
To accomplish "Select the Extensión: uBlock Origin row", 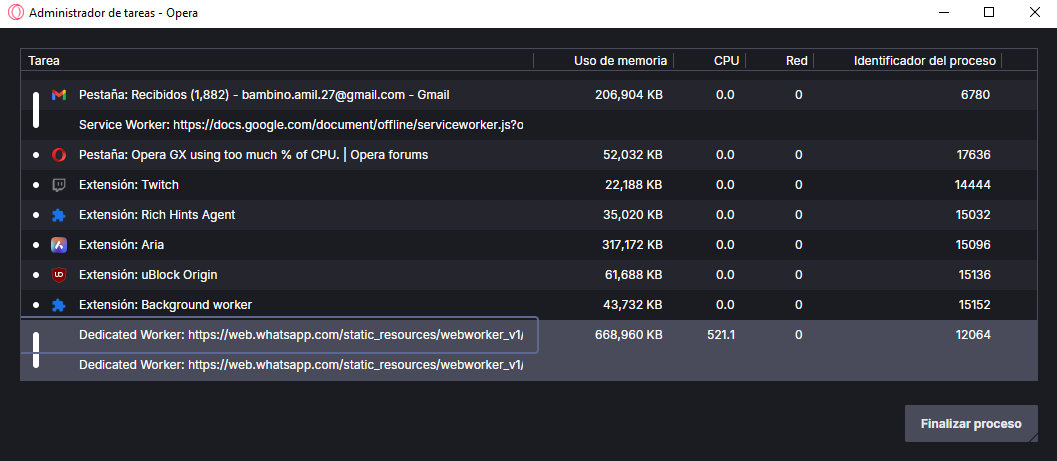I will [x=528, y=275].
